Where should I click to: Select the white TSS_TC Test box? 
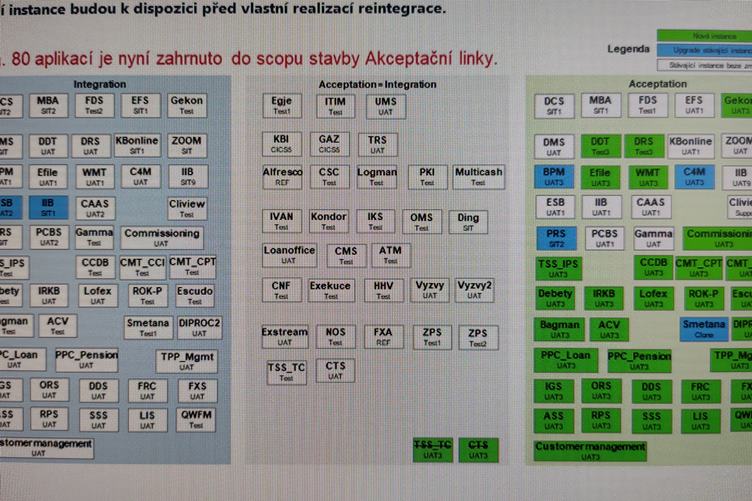[286, 372]
